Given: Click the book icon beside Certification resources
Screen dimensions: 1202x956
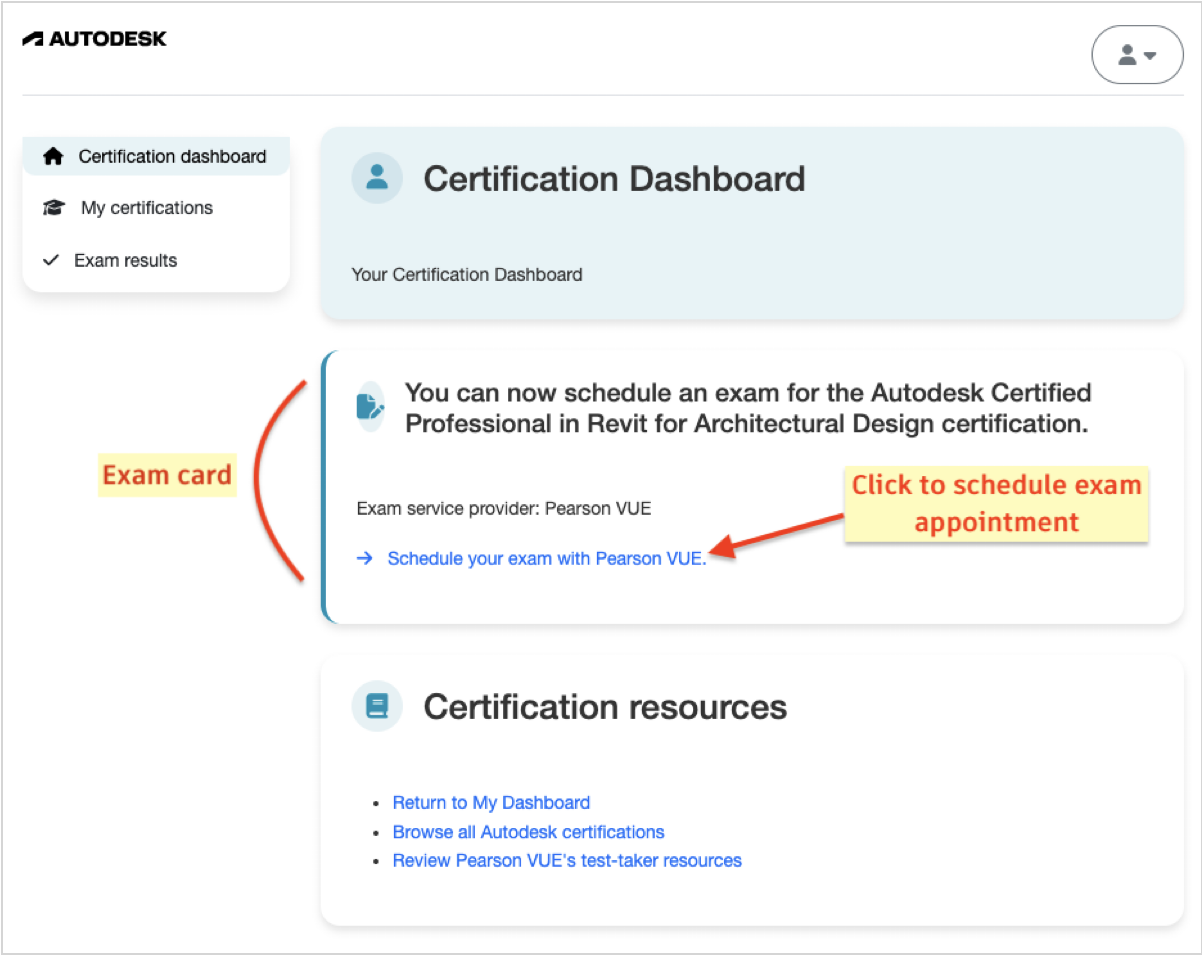Looking at the screenshot, I should click(376, 706).
